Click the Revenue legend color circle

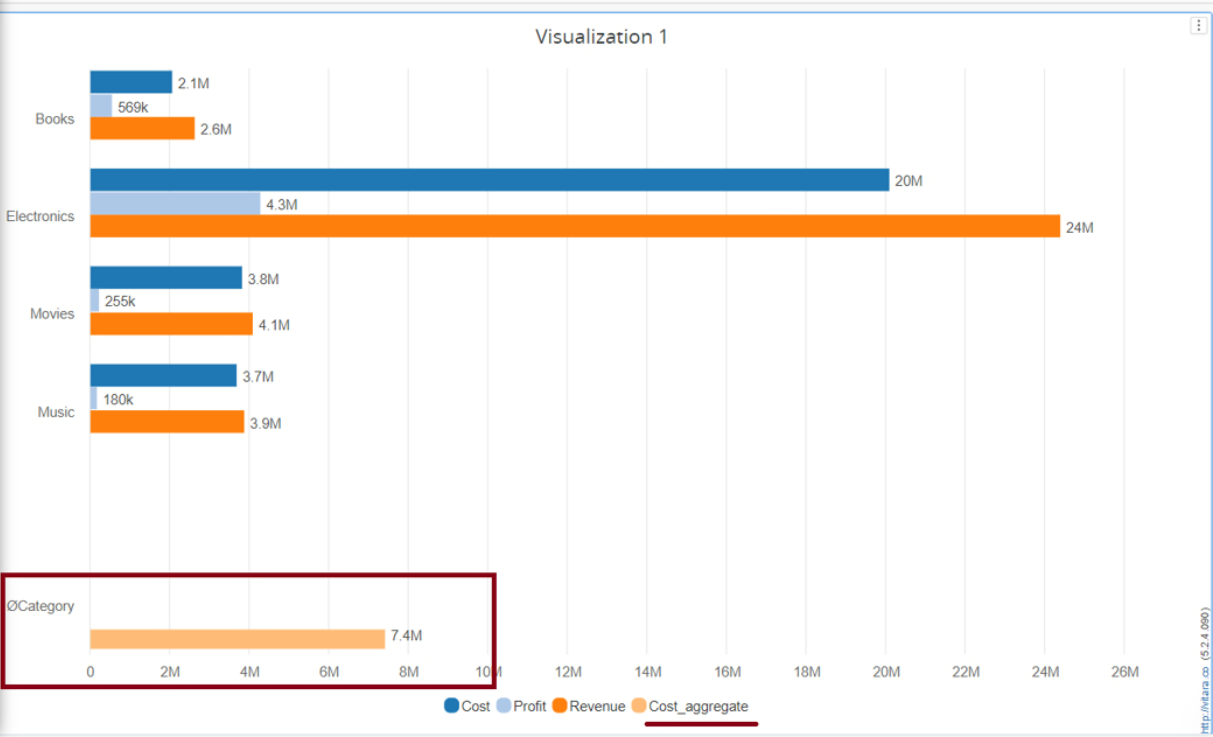pyautogui.click(x=560, y=706)
